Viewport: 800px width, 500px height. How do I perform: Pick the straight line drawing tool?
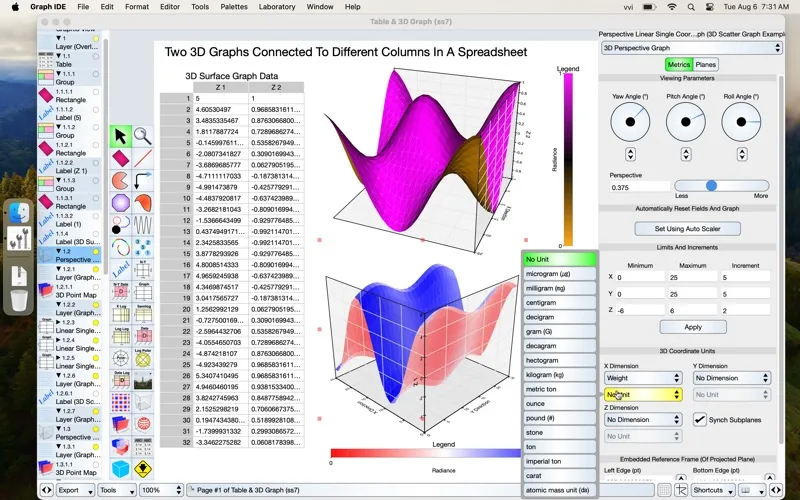click(143, 158)
